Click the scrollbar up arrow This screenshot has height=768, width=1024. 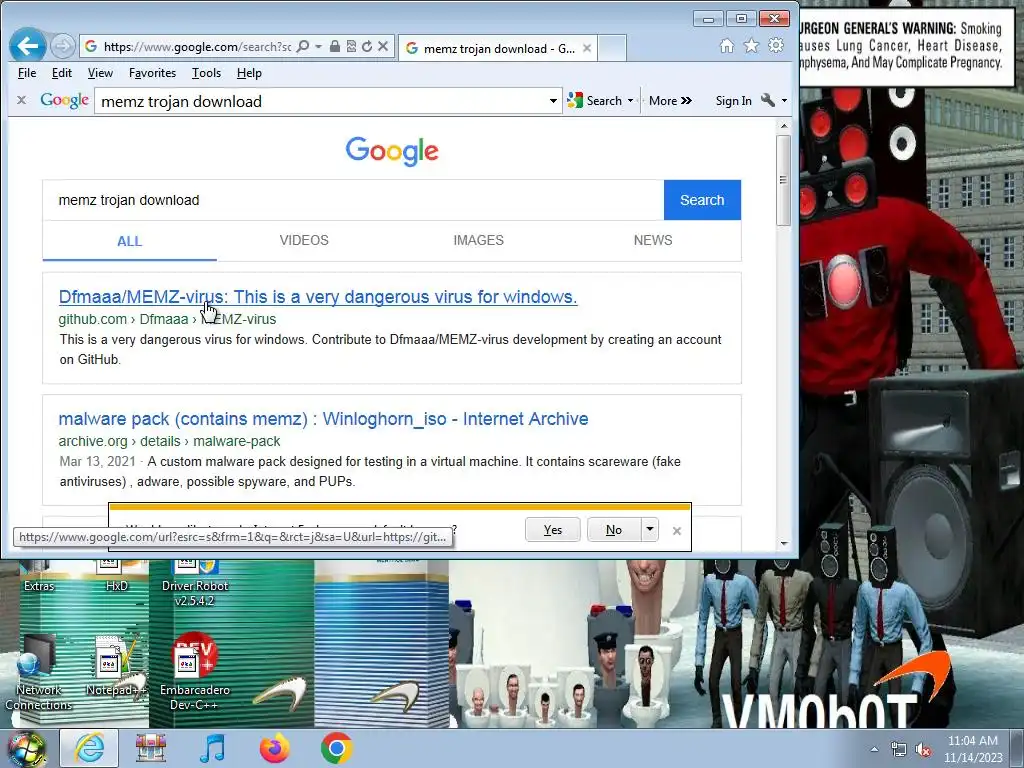(x=784, y=125)
